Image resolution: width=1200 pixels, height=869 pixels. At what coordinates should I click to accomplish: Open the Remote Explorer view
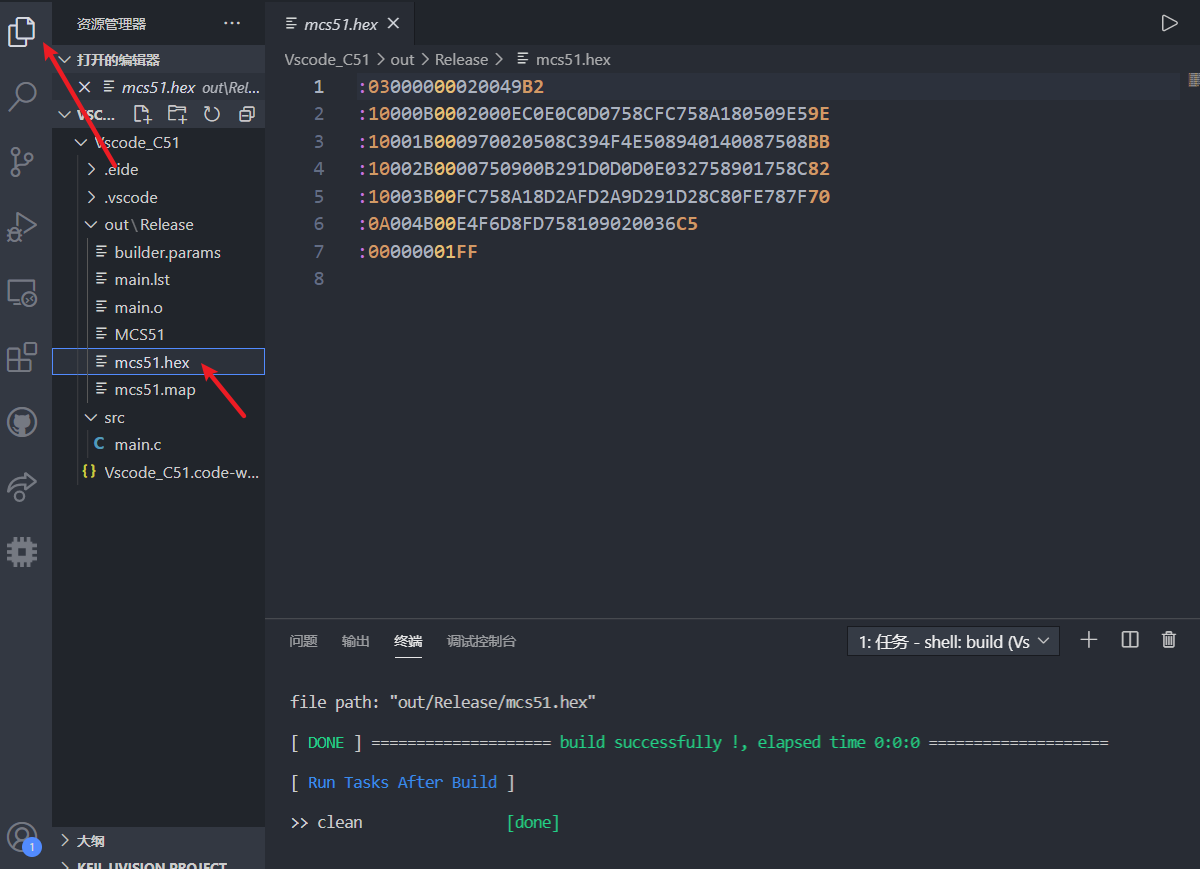pyautogui.click(x=22, y=292)
